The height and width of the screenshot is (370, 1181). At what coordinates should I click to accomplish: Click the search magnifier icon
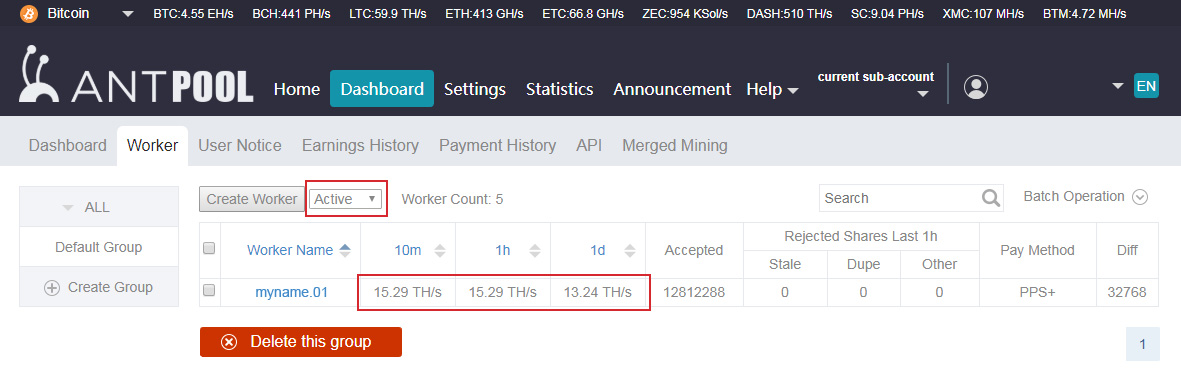992,198
